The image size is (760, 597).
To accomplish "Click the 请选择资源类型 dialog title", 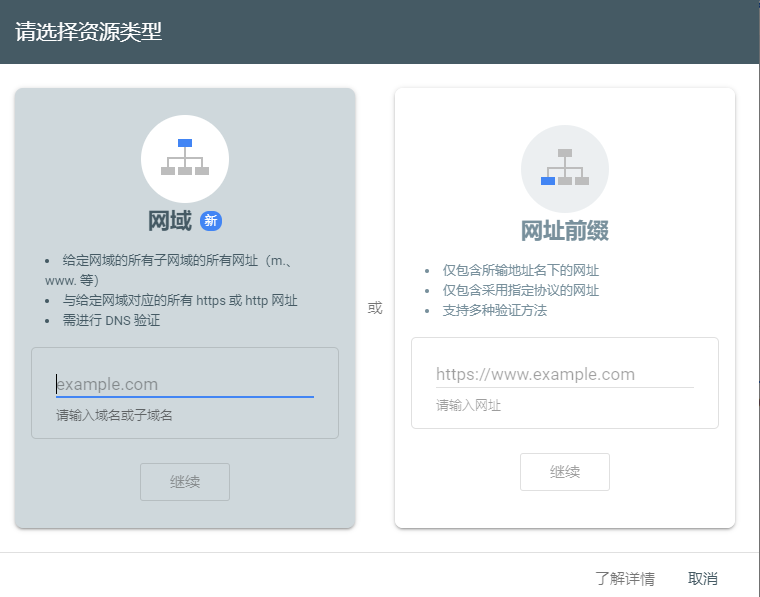I will [89, 32].
